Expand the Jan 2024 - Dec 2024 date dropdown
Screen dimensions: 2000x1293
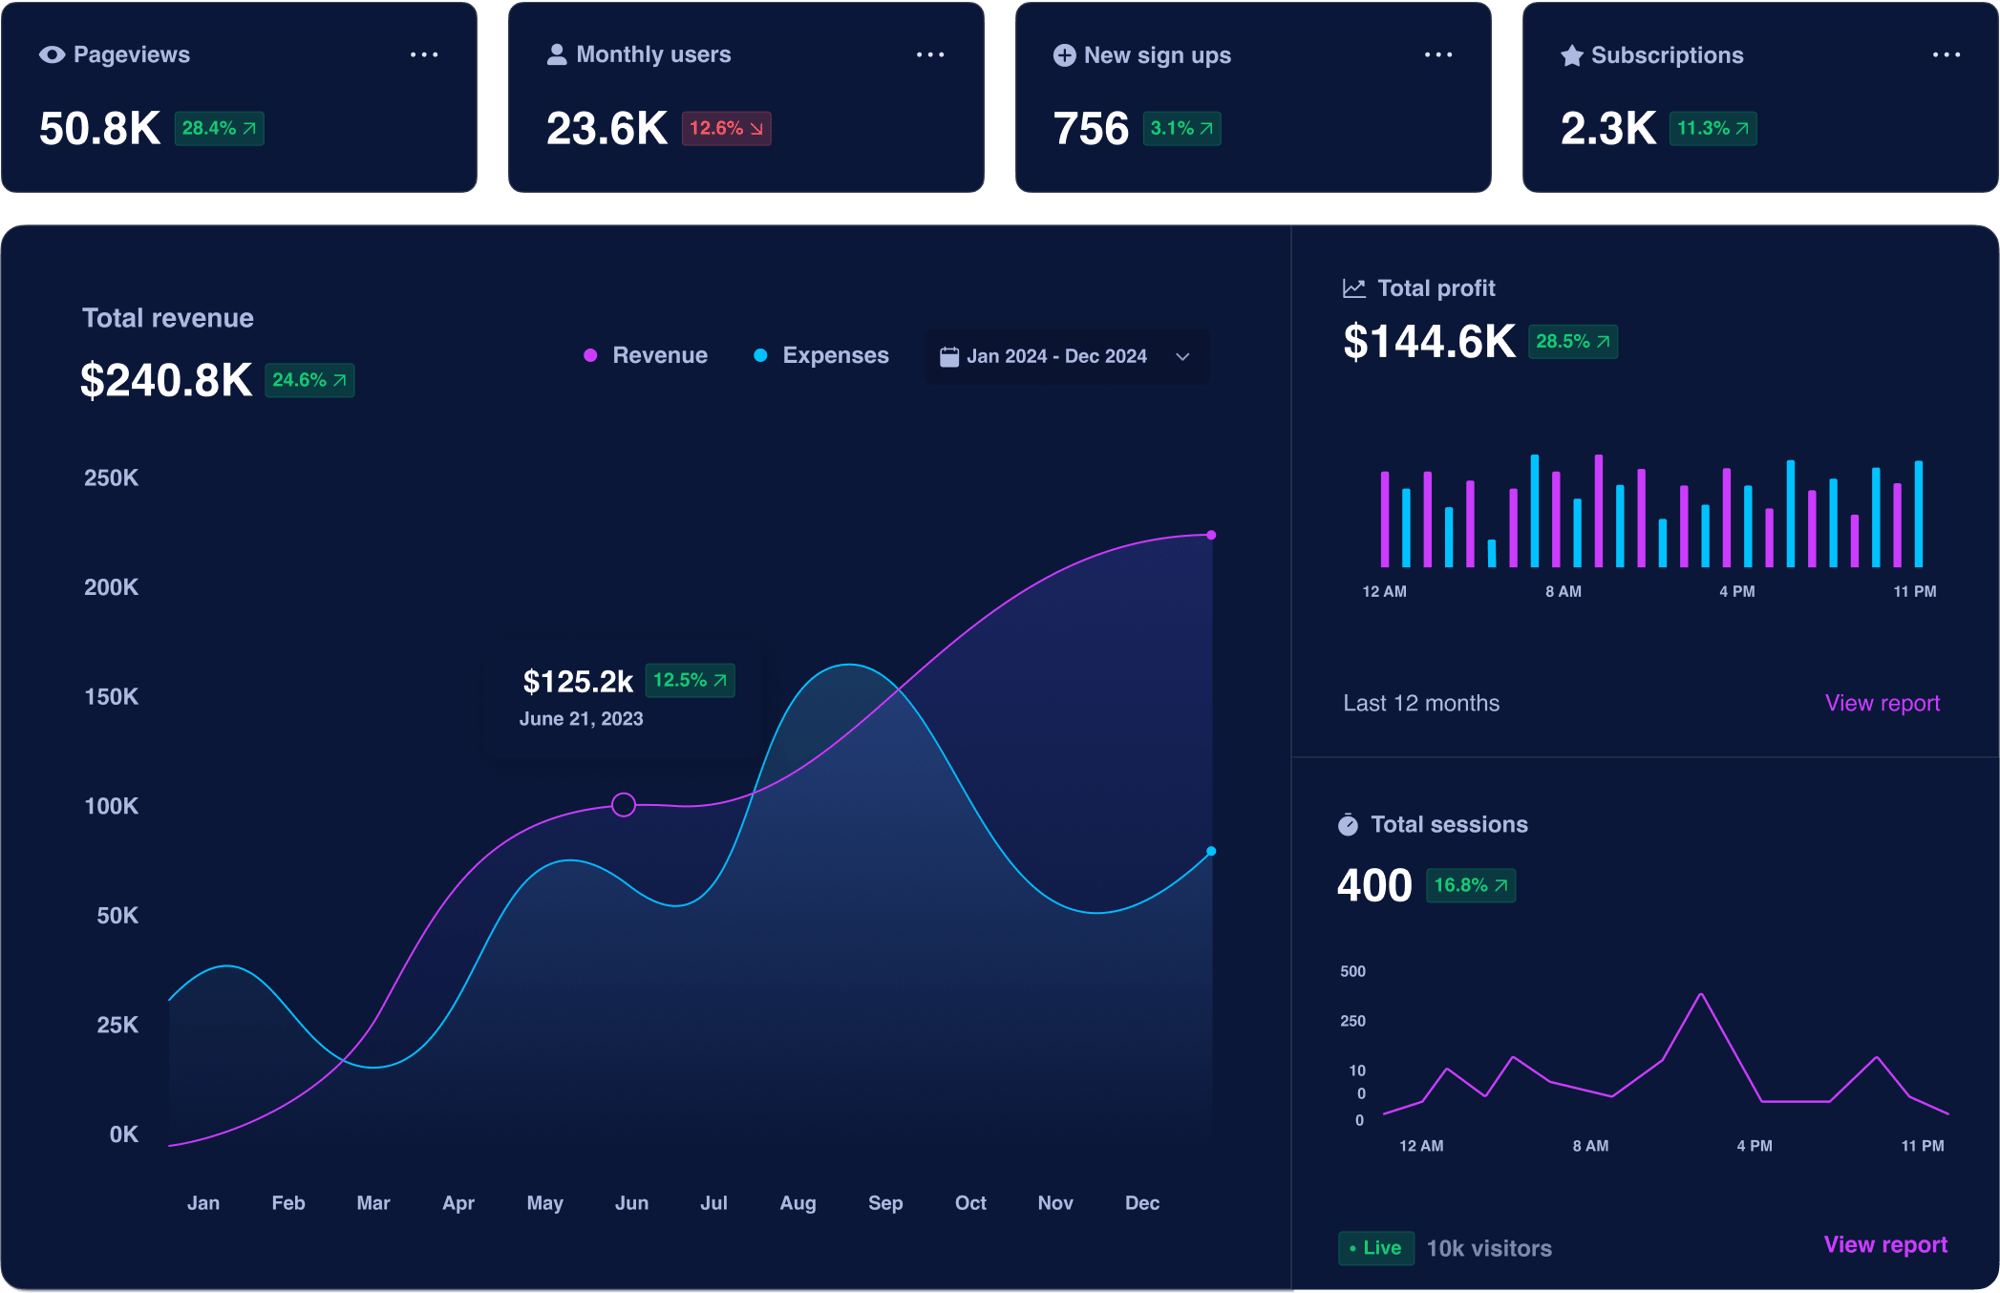point(1066,357)
